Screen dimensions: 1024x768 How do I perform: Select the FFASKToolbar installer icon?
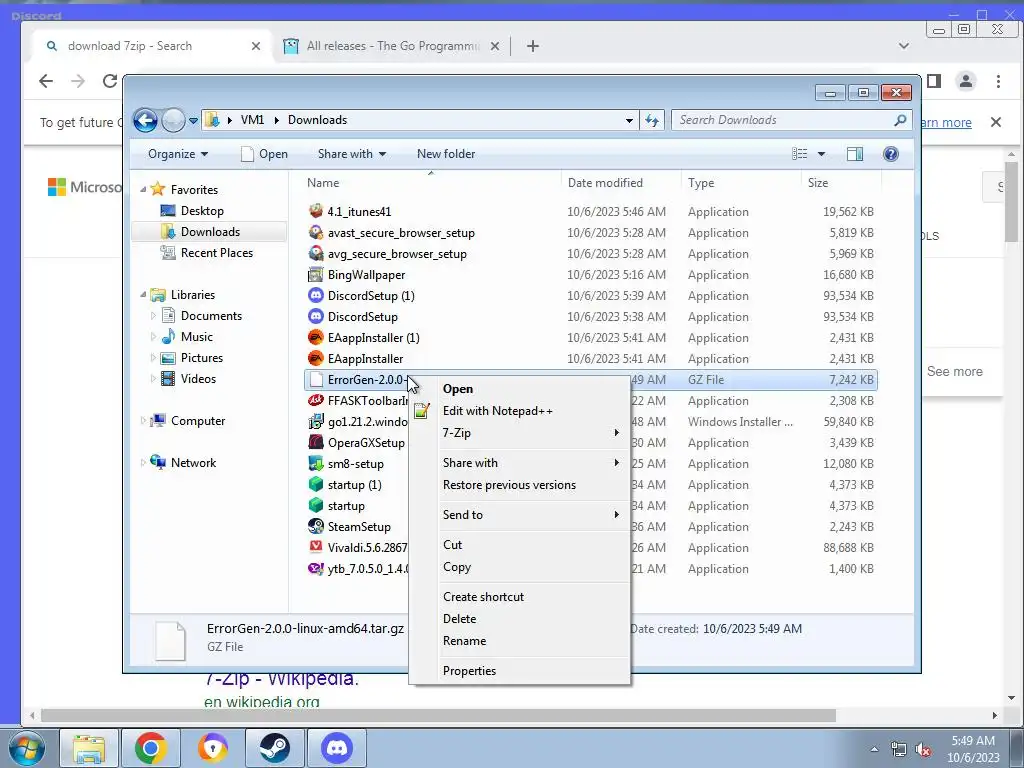(x=316, y=400)
